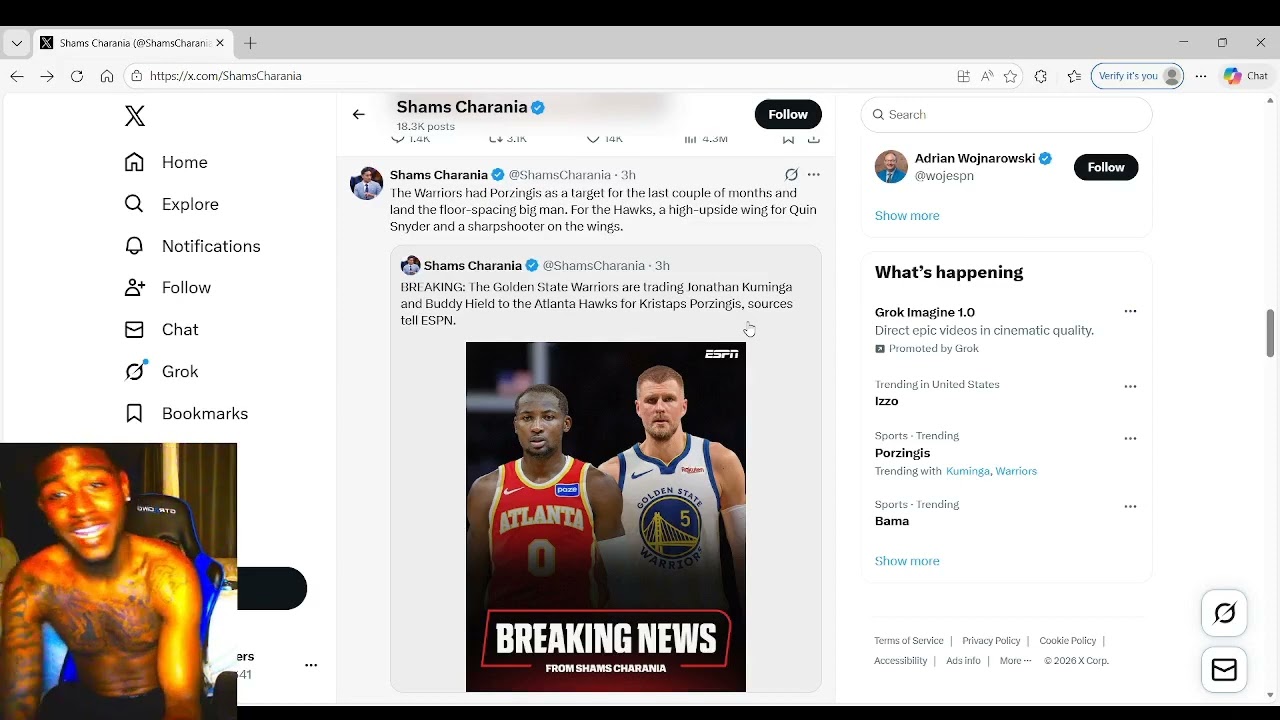View site information beside the address
This screenshot has width=1280, height=720.
click(136, 76)
